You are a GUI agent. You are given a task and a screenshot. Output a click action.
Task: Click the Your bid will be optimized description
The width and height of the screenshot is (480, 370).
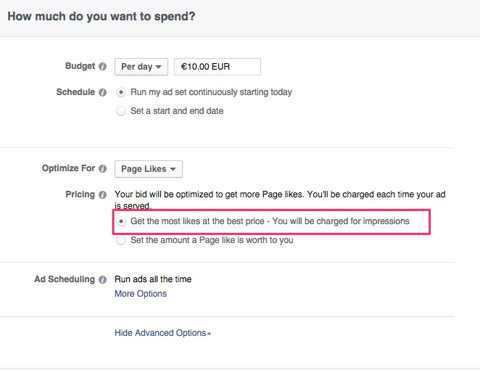[x=280, y=200]
